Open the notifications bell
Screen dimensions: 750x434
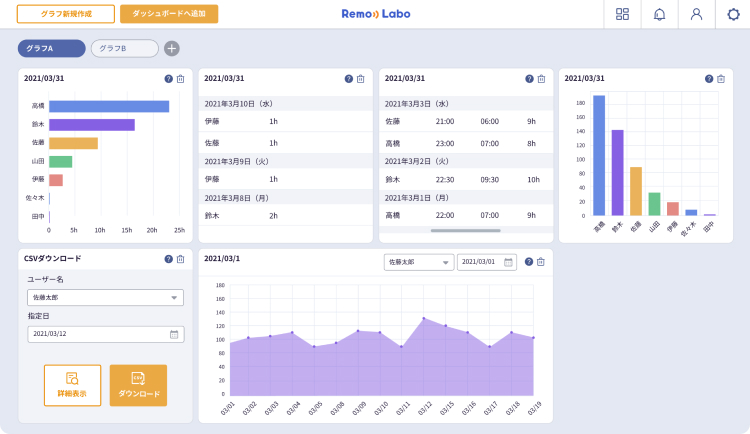(659, 14)
